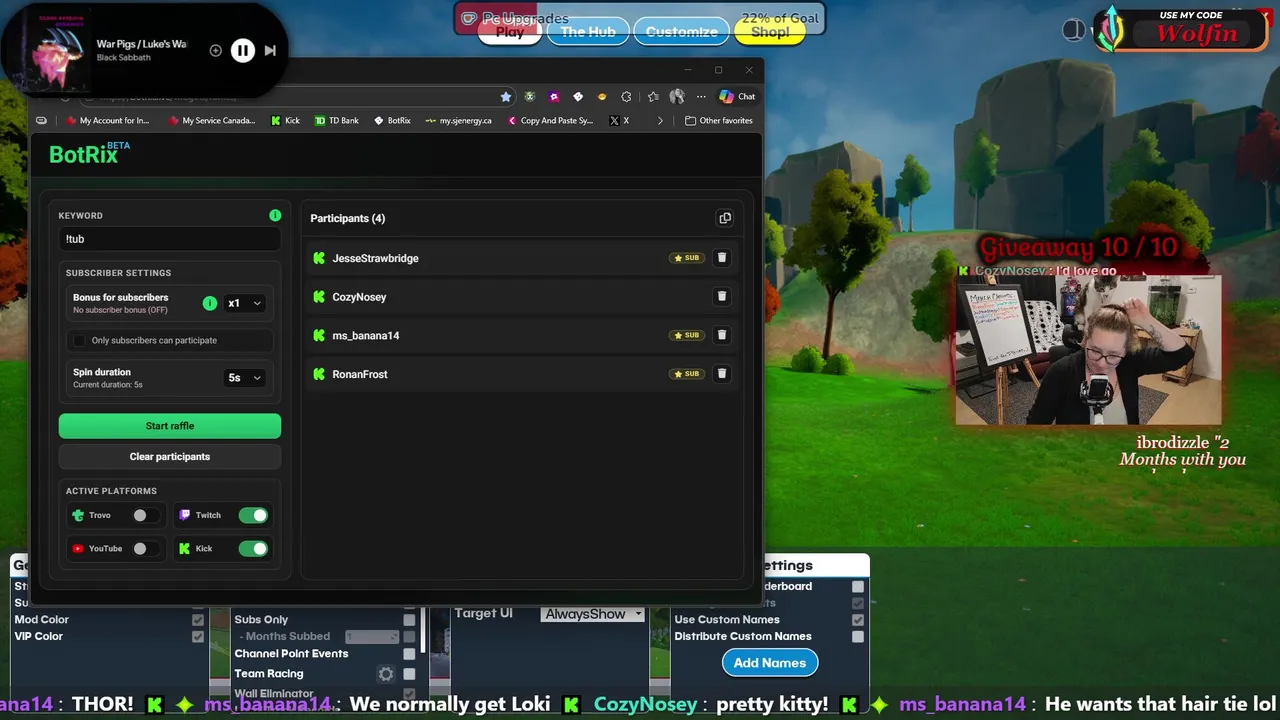The width and height of the screenshot is (1280, 720).
Task: Open Kick bookmark
Action: click(x=285, y=120)
